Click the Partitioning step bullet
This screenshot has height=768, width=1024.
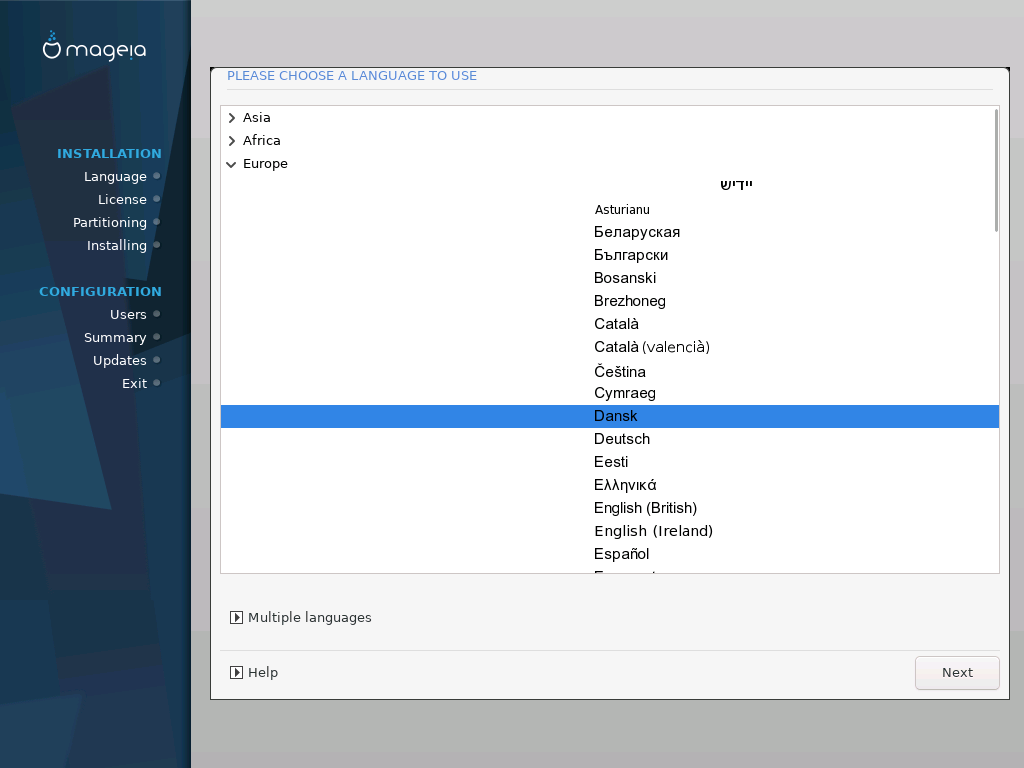(x=157, y=222)
